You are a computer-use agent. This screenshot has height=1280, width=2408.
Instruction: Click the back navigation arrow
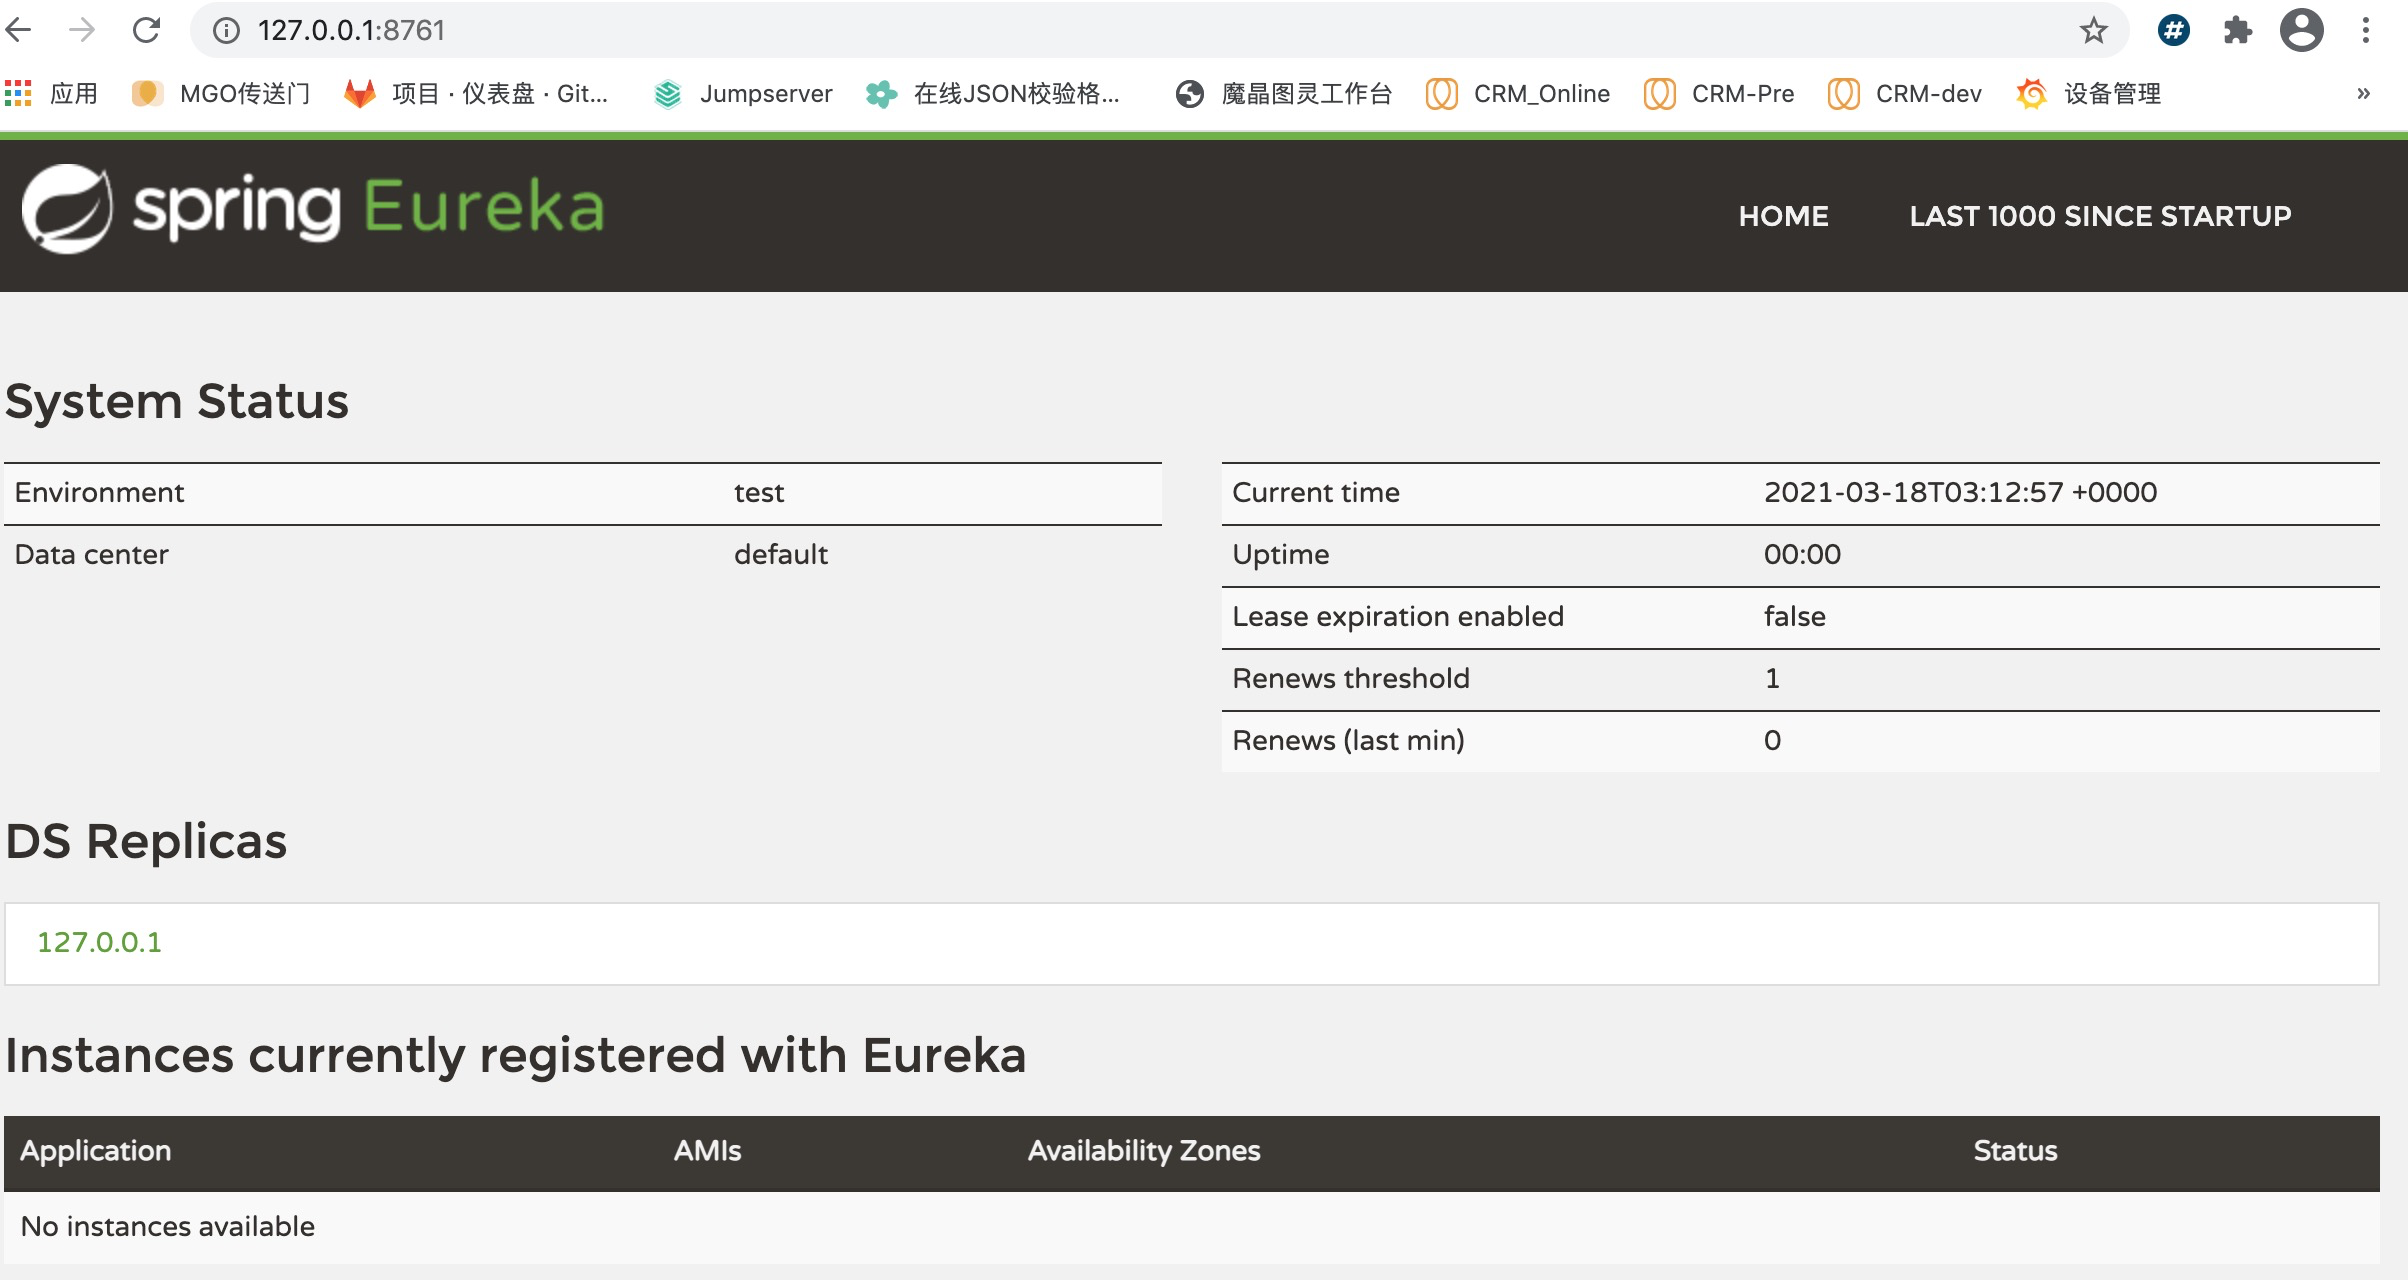click(19, 30)
